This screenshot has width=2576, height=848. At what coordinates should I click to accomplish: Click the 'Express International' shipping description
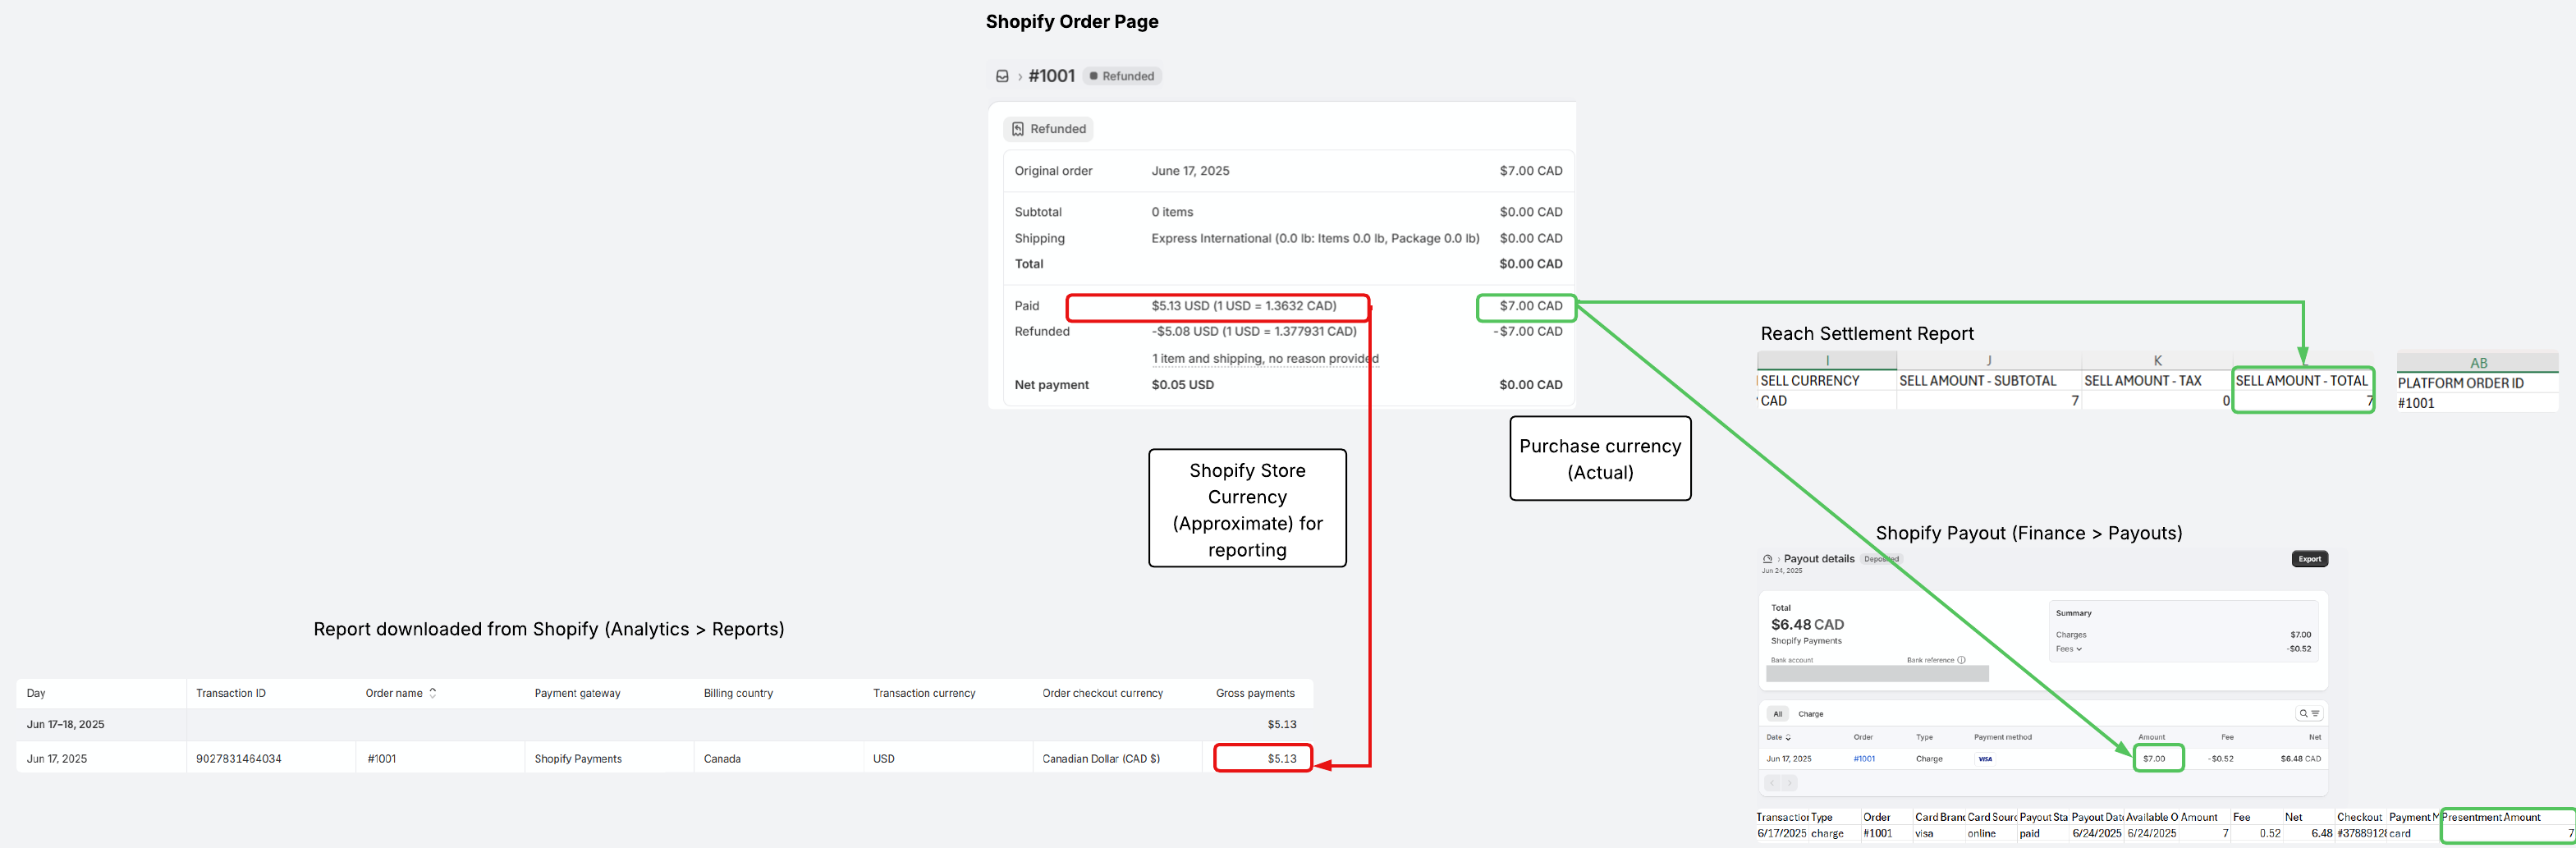pos(1315,238)
